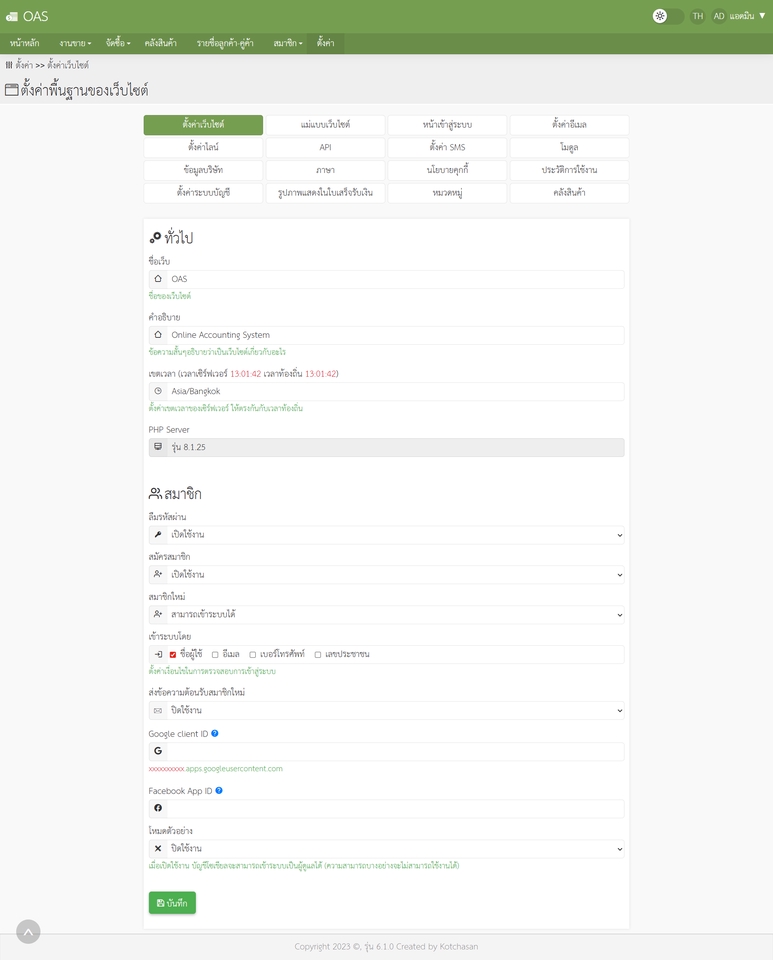Switch to the ตั้งค่าอีเมล tab
The width and height of the screenshot is (773, 960).
click(569, 125)
